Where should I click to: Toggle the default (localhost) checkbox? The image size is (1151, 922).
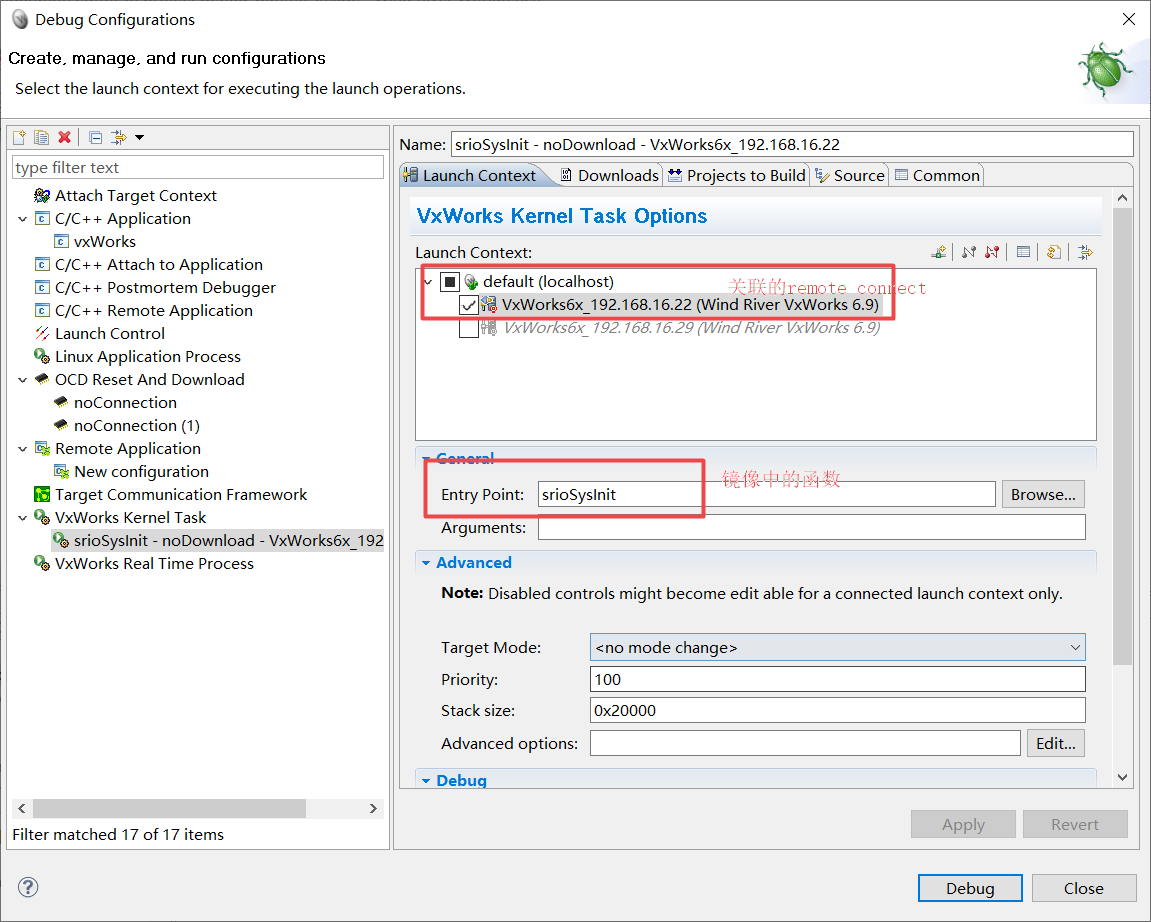[448, 281]
